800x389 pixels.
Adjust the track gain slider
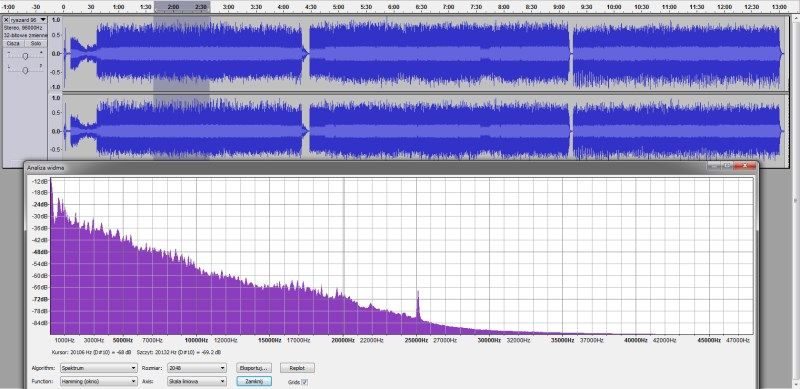(x=25, y=55)
